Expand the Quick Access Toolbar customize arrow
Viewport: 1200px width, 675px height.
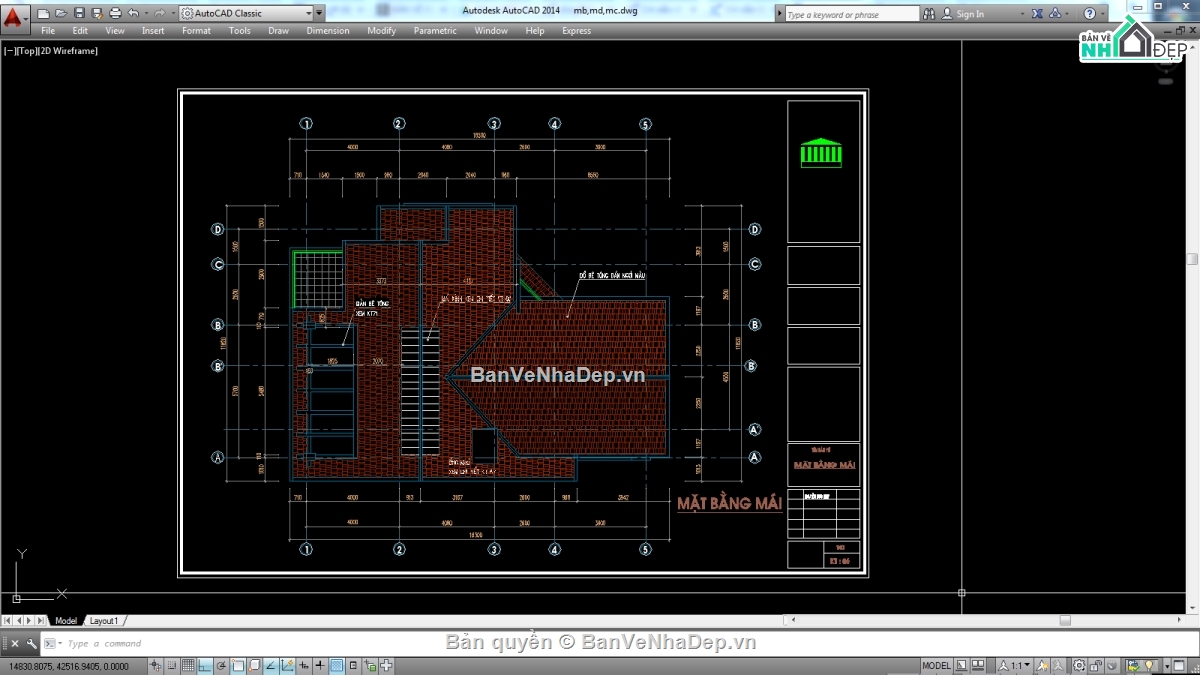pyautogui.click(x=319, y=13)
